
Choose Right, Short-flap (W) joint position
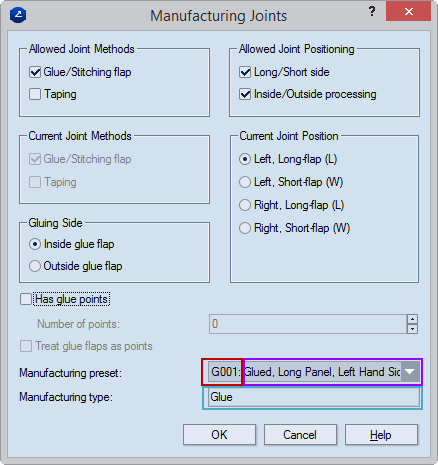coord(245,228)
